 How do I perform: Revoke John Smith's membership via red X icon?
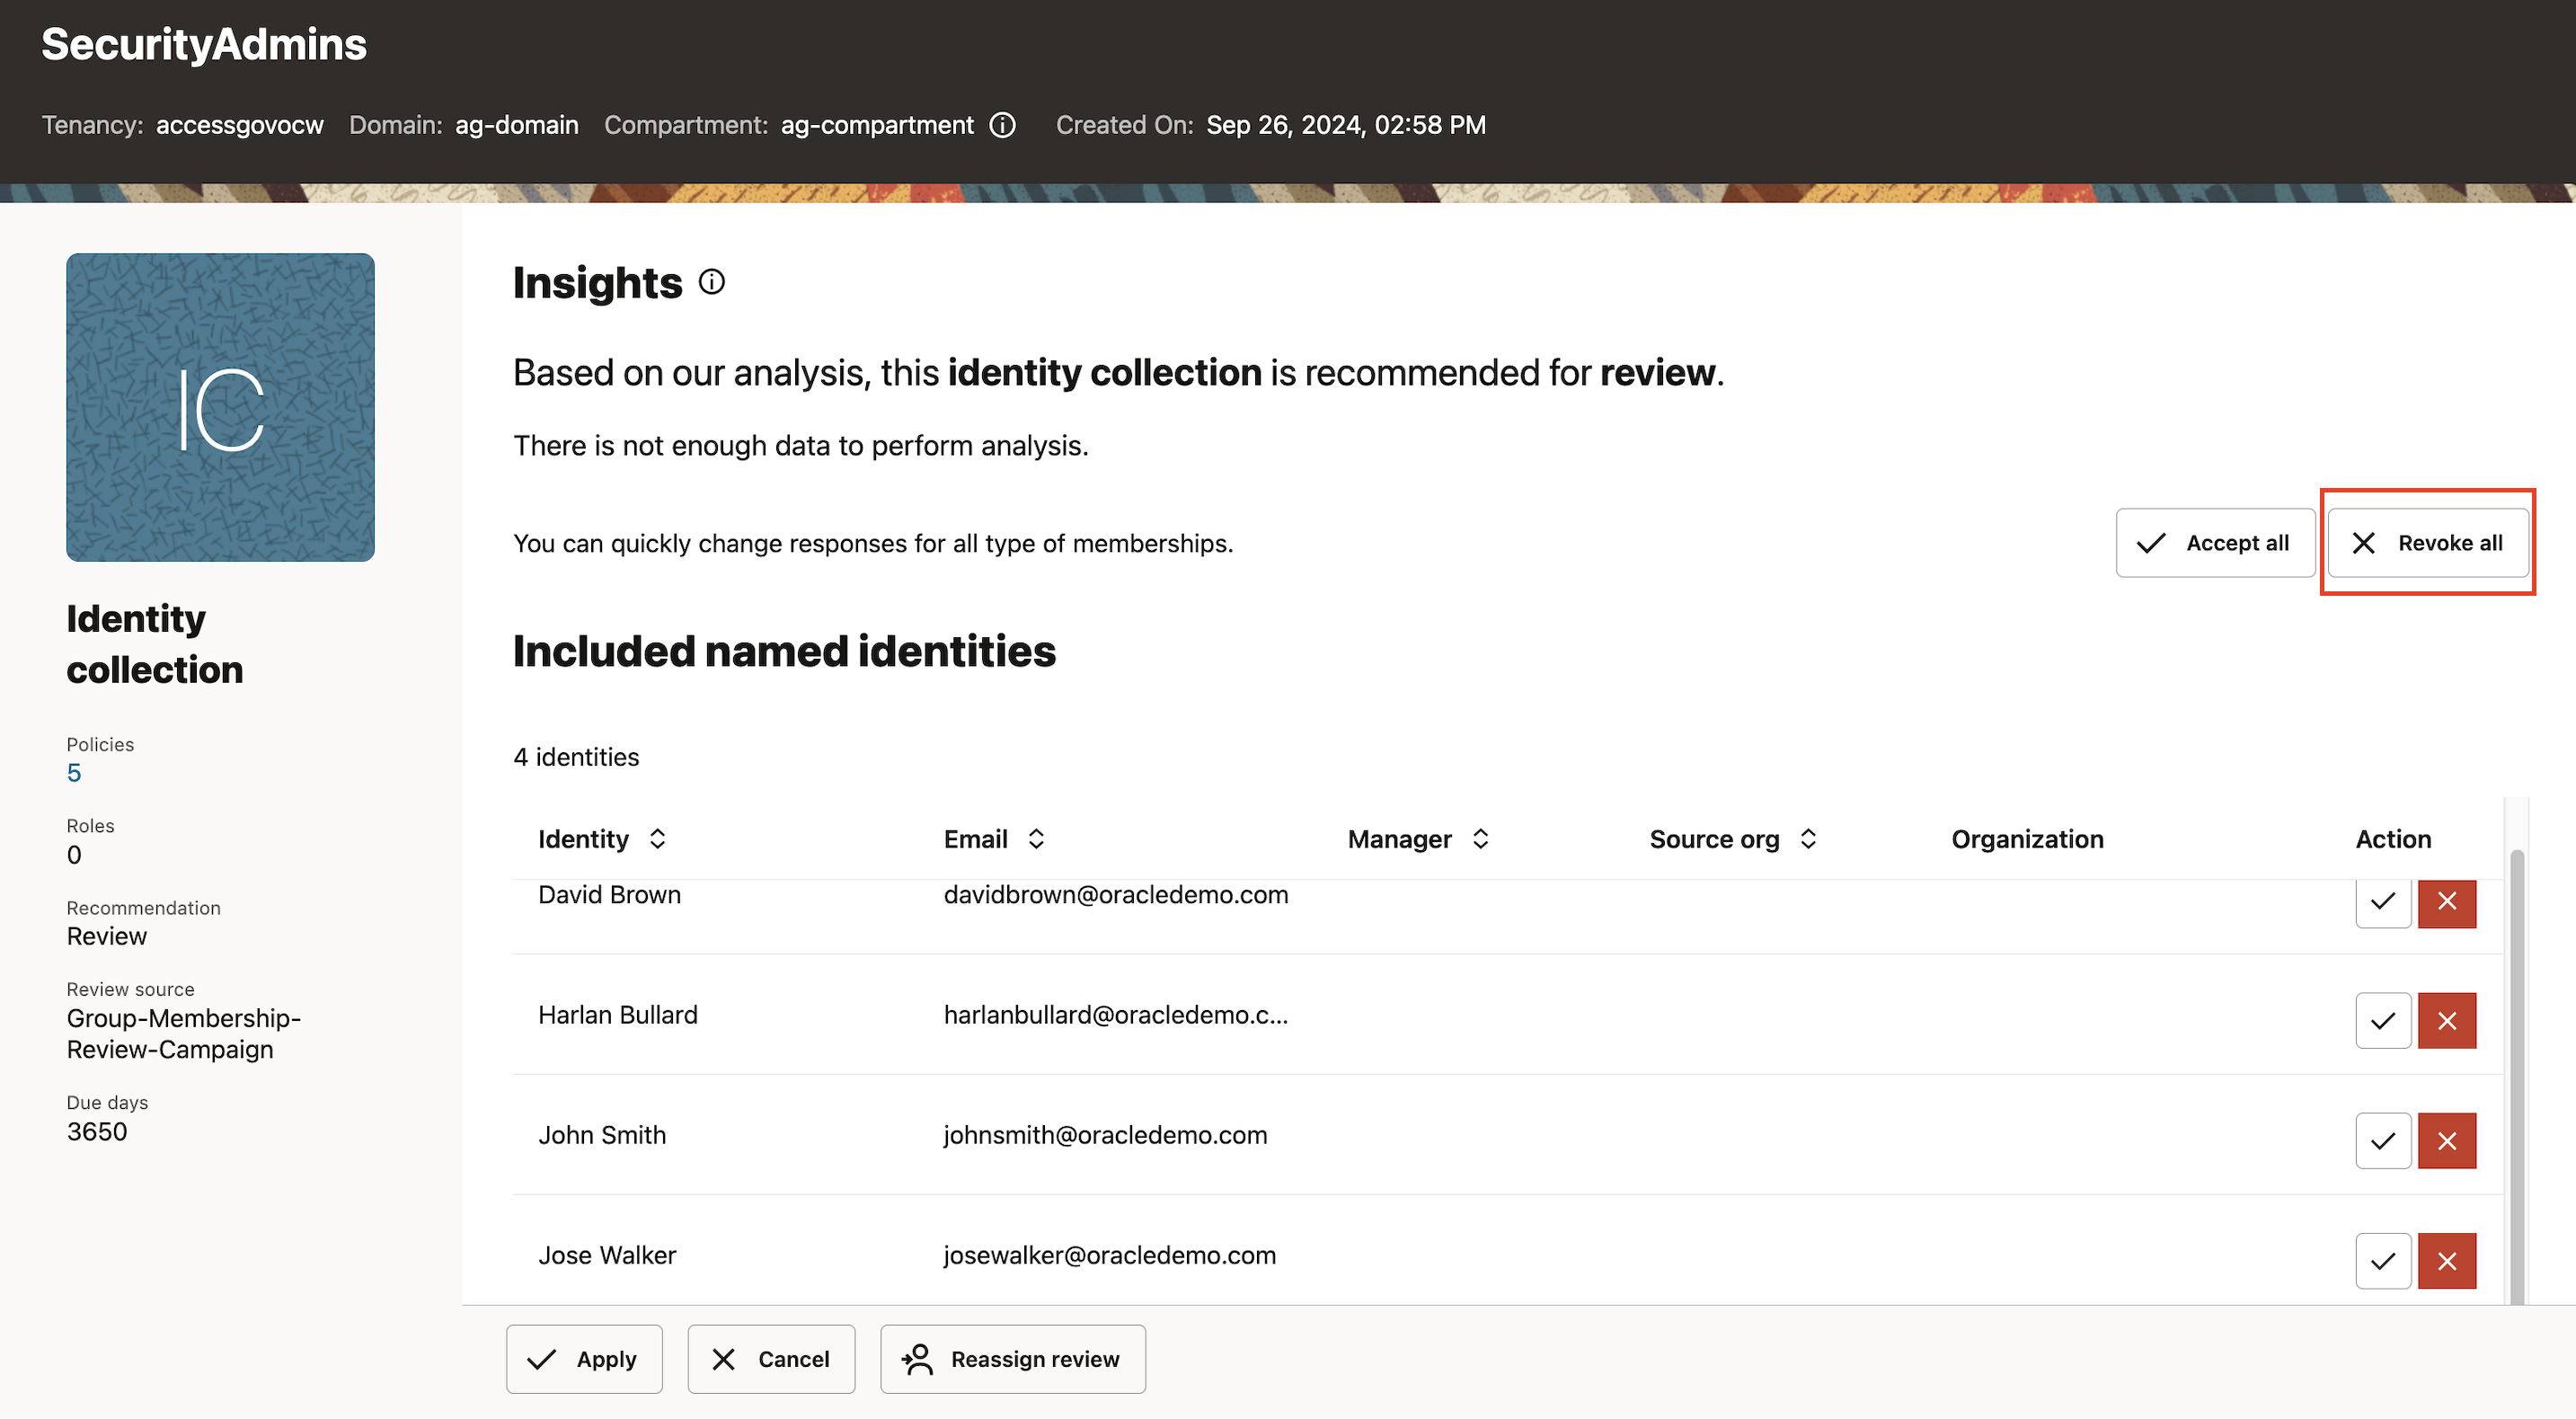(x=2447, y=1140)
